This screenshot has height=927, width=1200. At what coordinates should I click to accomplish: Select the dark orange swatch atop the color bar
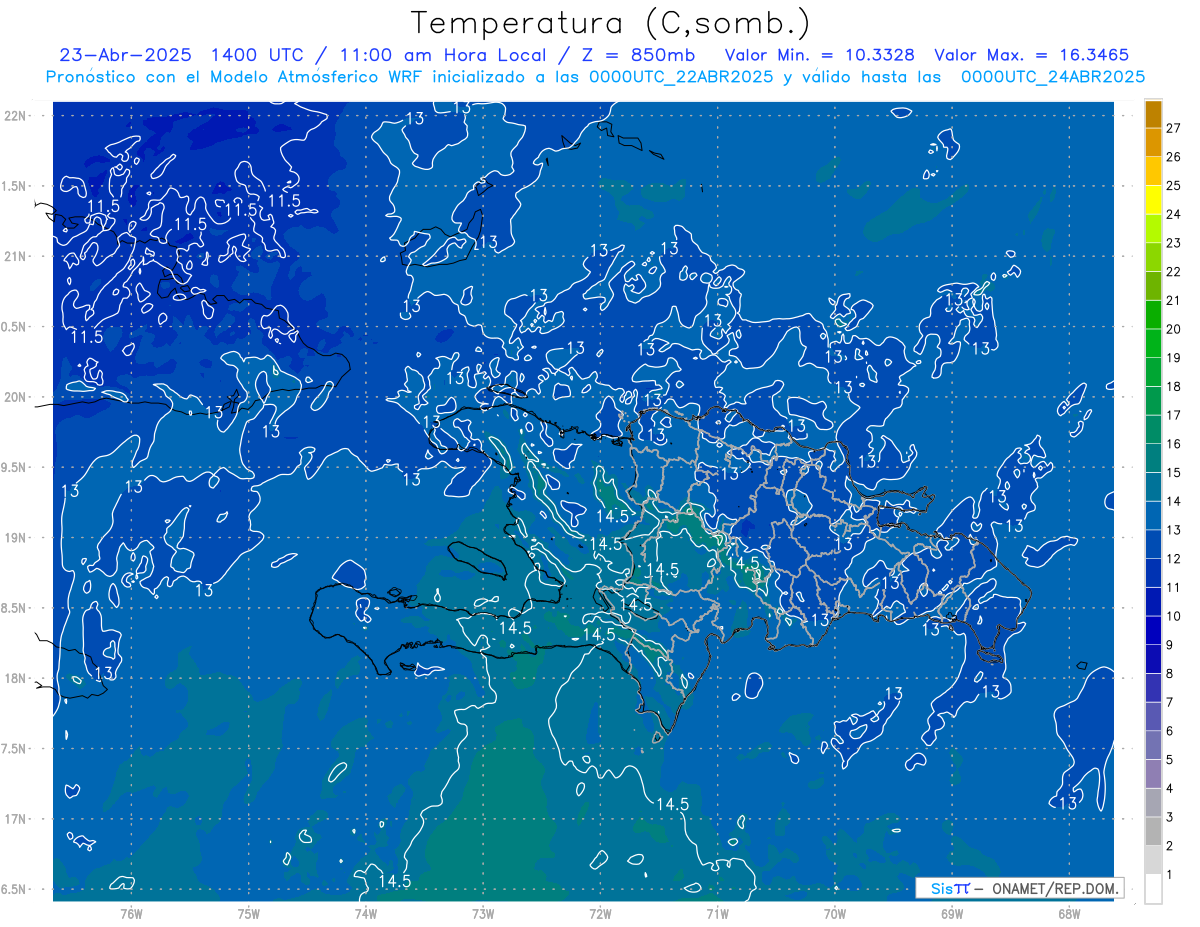(1153, 114)
